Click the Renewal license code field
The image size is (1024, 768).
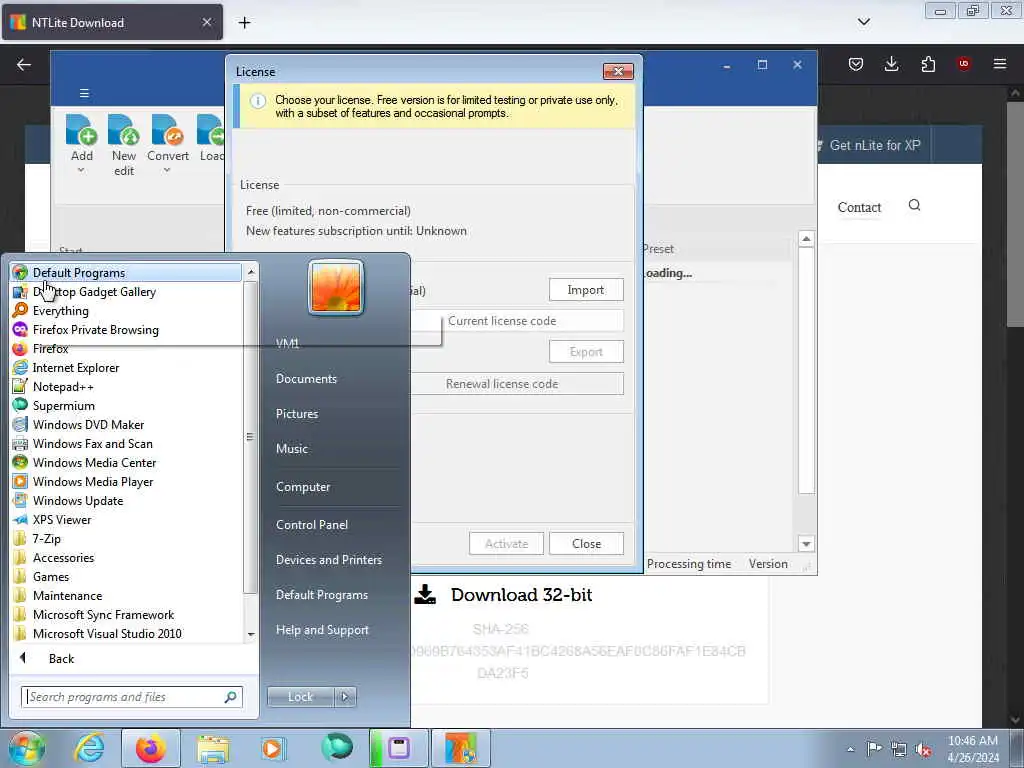pos(502,384)
